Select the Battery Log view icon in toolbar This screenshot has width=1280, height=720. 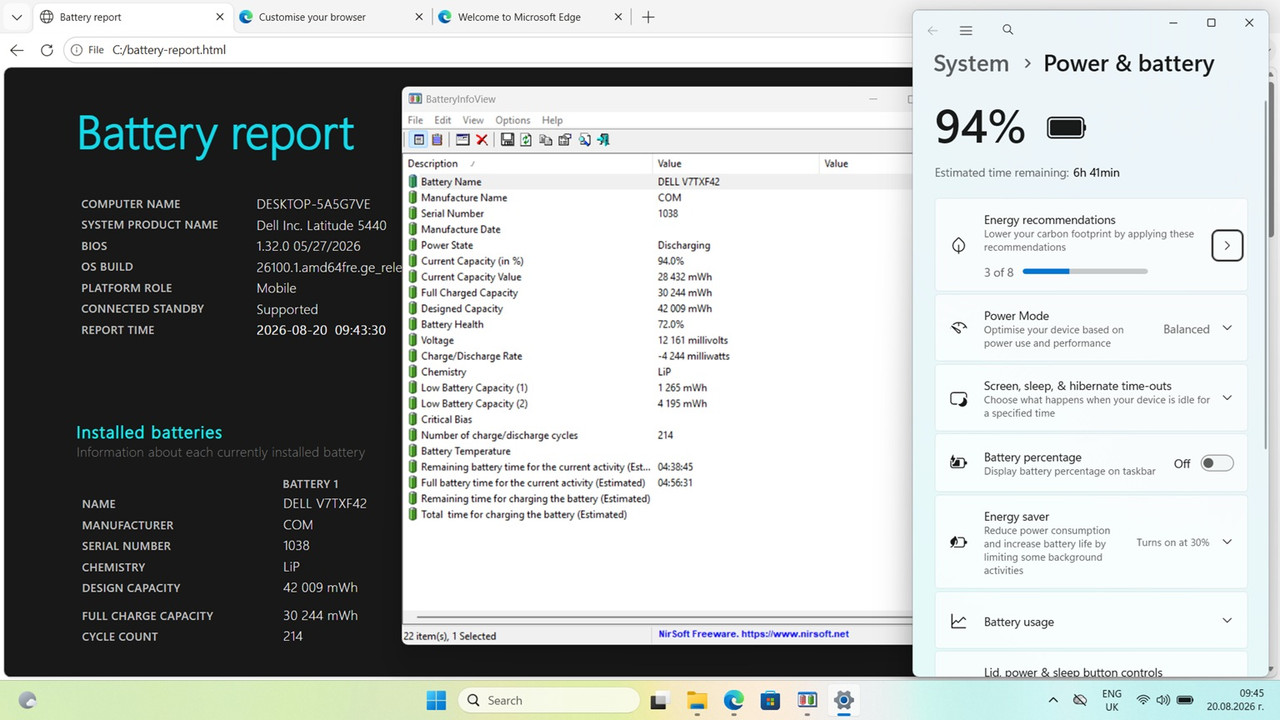pyautogui.click(x=437, y=140)
